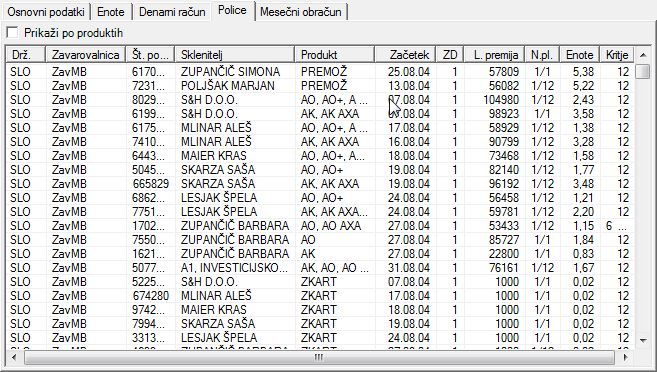The image size is (657, 372).
Task: Click the horizontal scrollbar right arrow
Action: tap(625, 357)
